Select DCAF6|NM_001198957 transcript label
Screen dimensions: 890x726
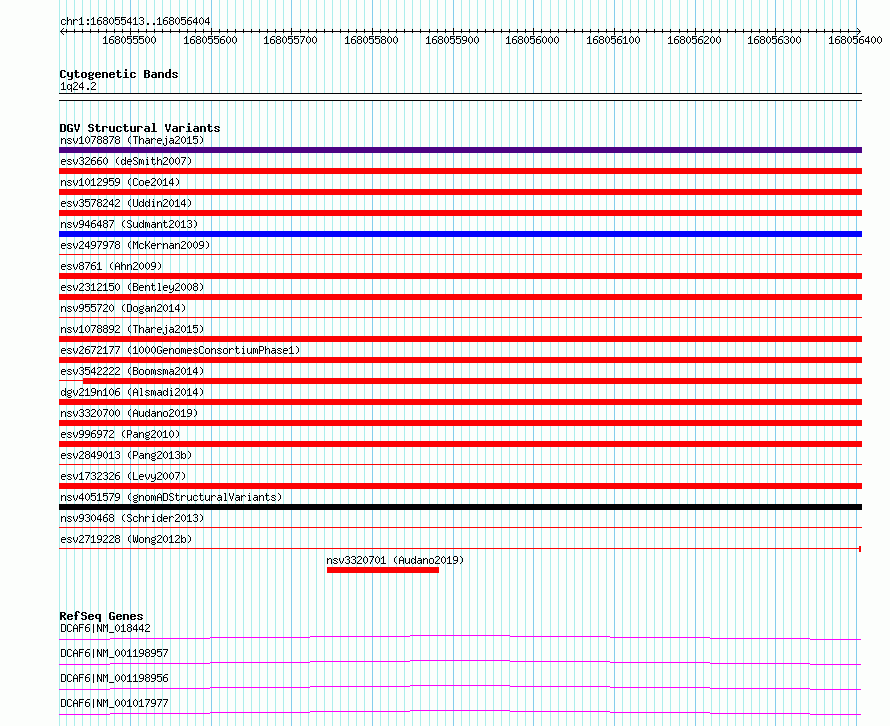pyautogui.click(x=114, y=653)
